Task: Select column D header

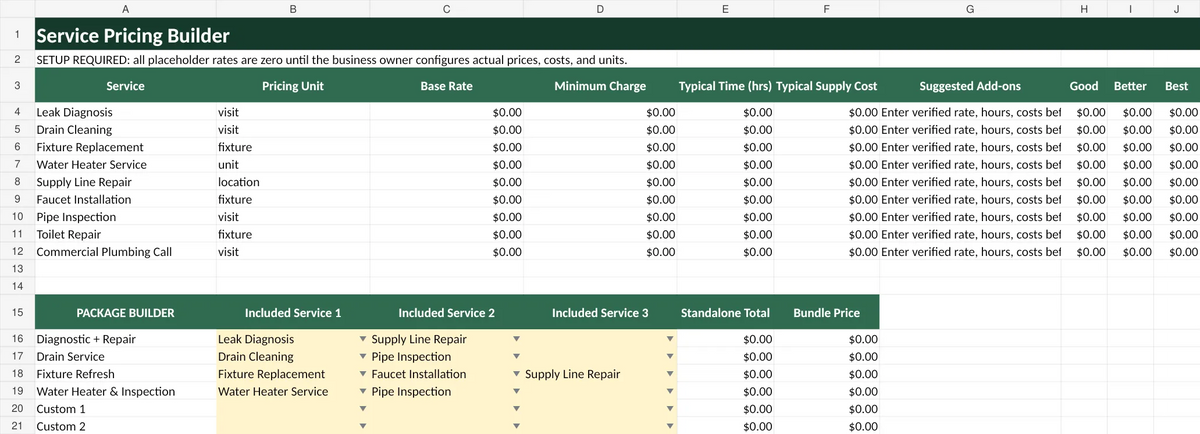Action: (601, 8)
